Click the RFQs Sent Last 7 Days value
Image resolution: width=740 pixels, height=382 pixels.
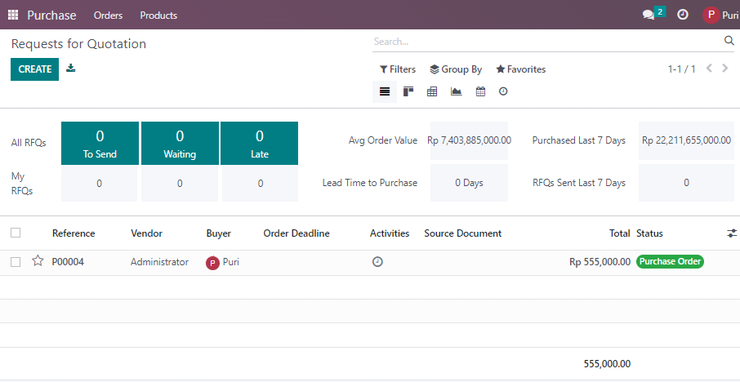686,183
